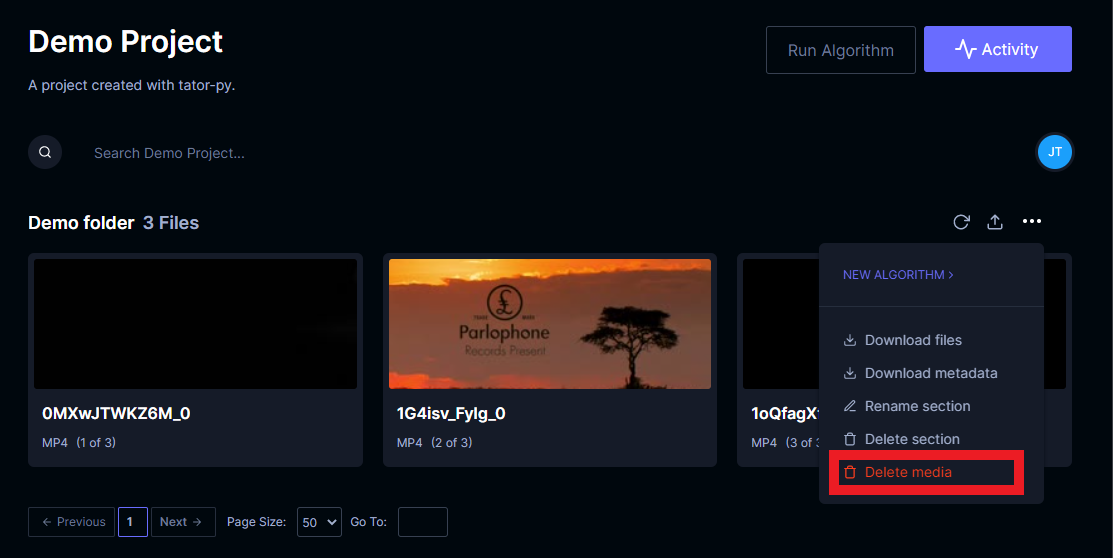Screen dimensions: 1113x558
Task: Open the three-dots section menu
Action: click(1031, 221)
